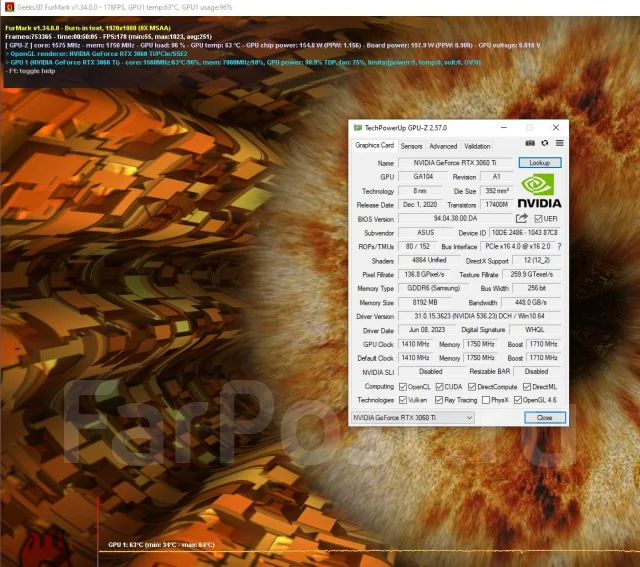Click the 448.0 GB/s bandwidth value
Viewport: 640px width, 567px height.
click(x=531, y=302)
